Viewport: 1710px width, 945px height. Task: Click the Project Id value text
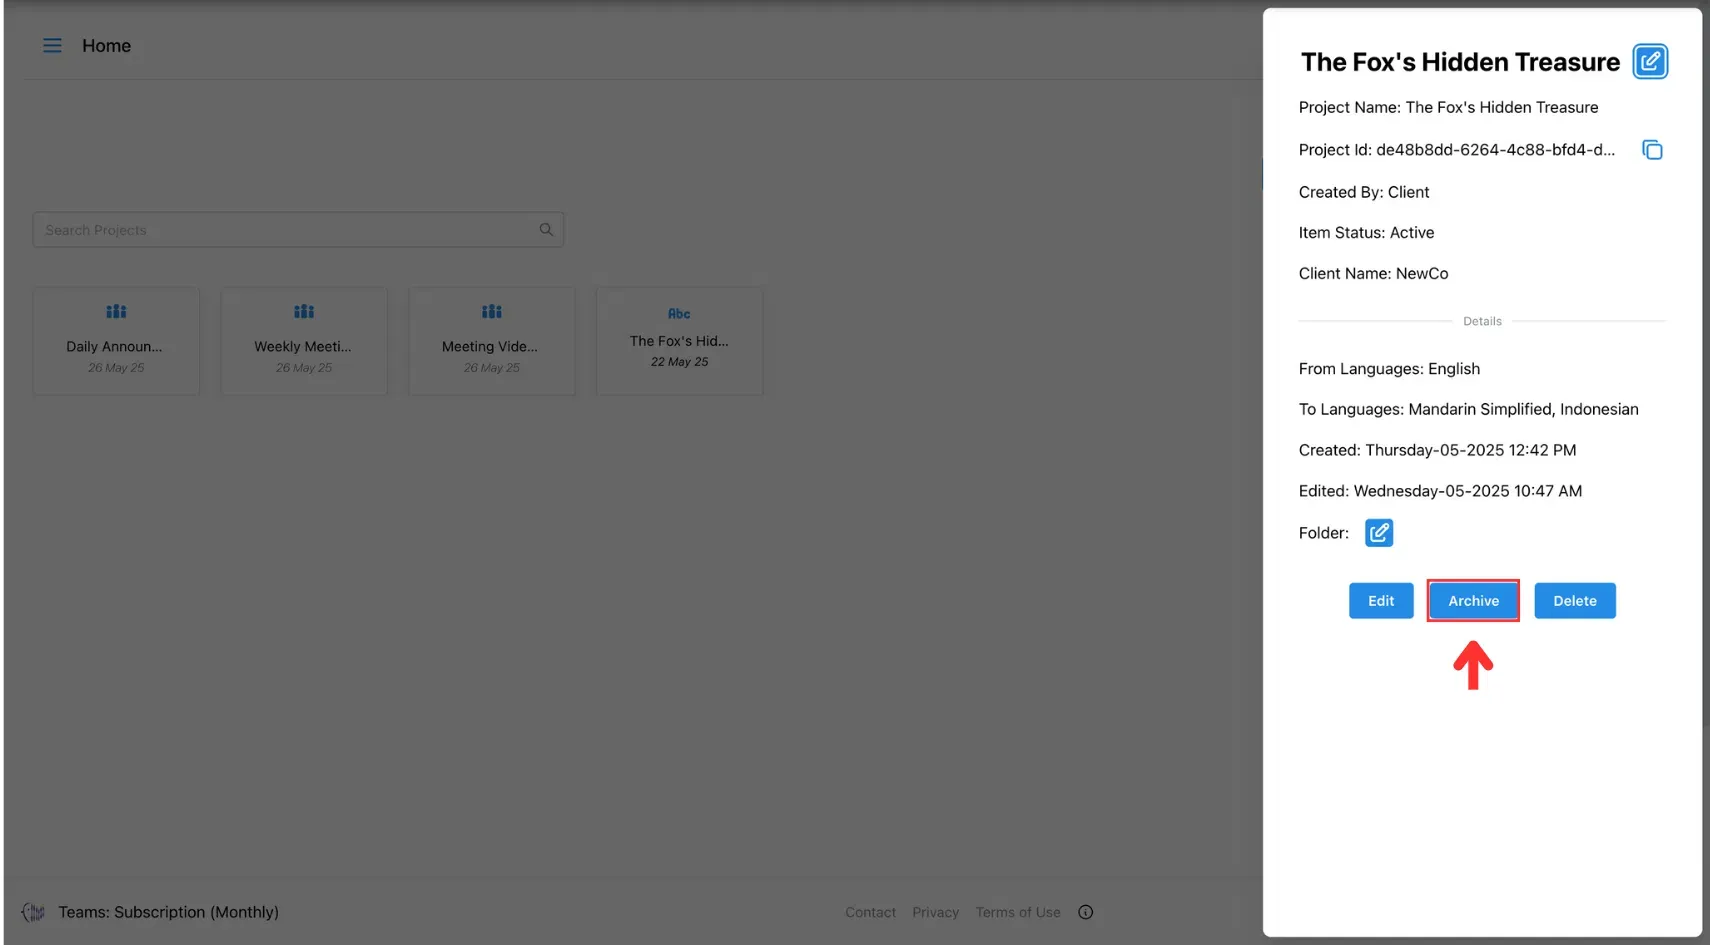tap(1495, 150)
